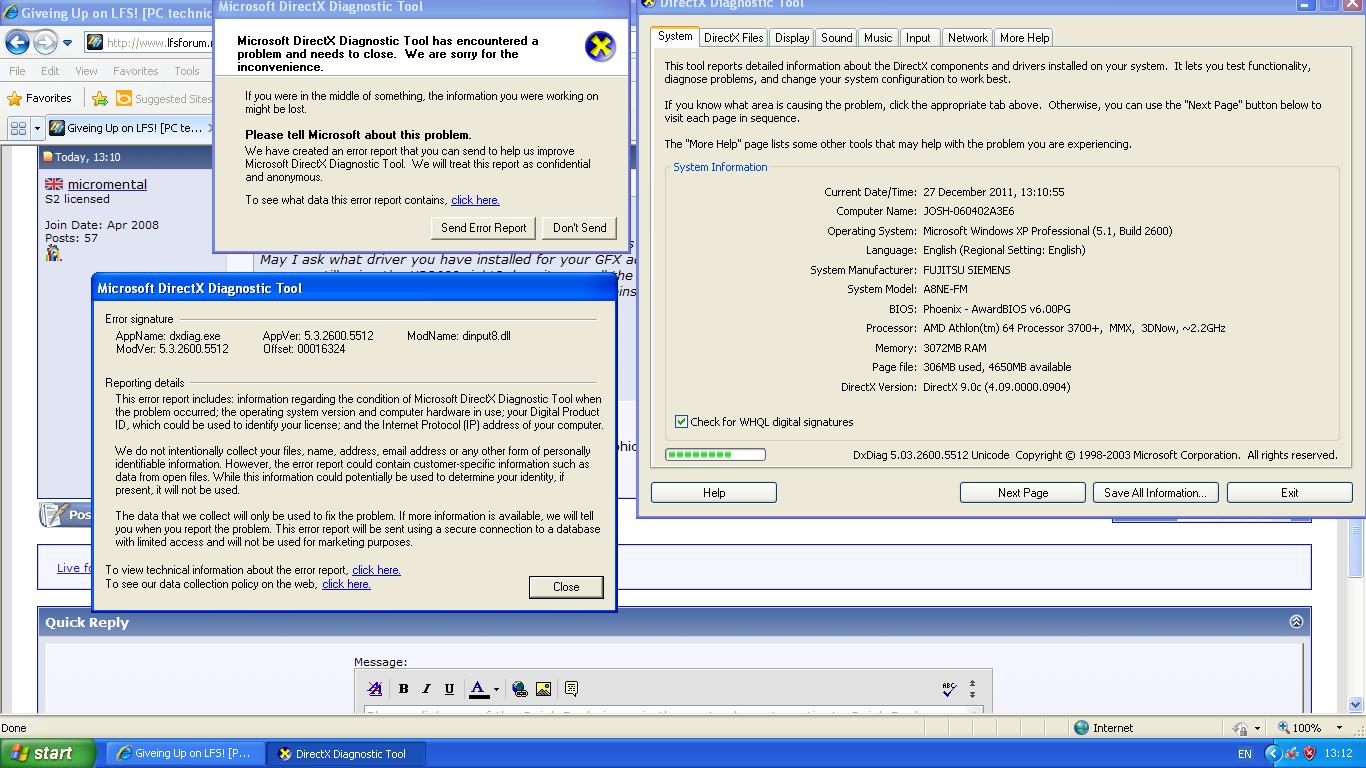Show hidden tray icons with the arrow
The width and height of the screenshot is (1366, 768).
pyautogui.click(x=1273, y=754)
